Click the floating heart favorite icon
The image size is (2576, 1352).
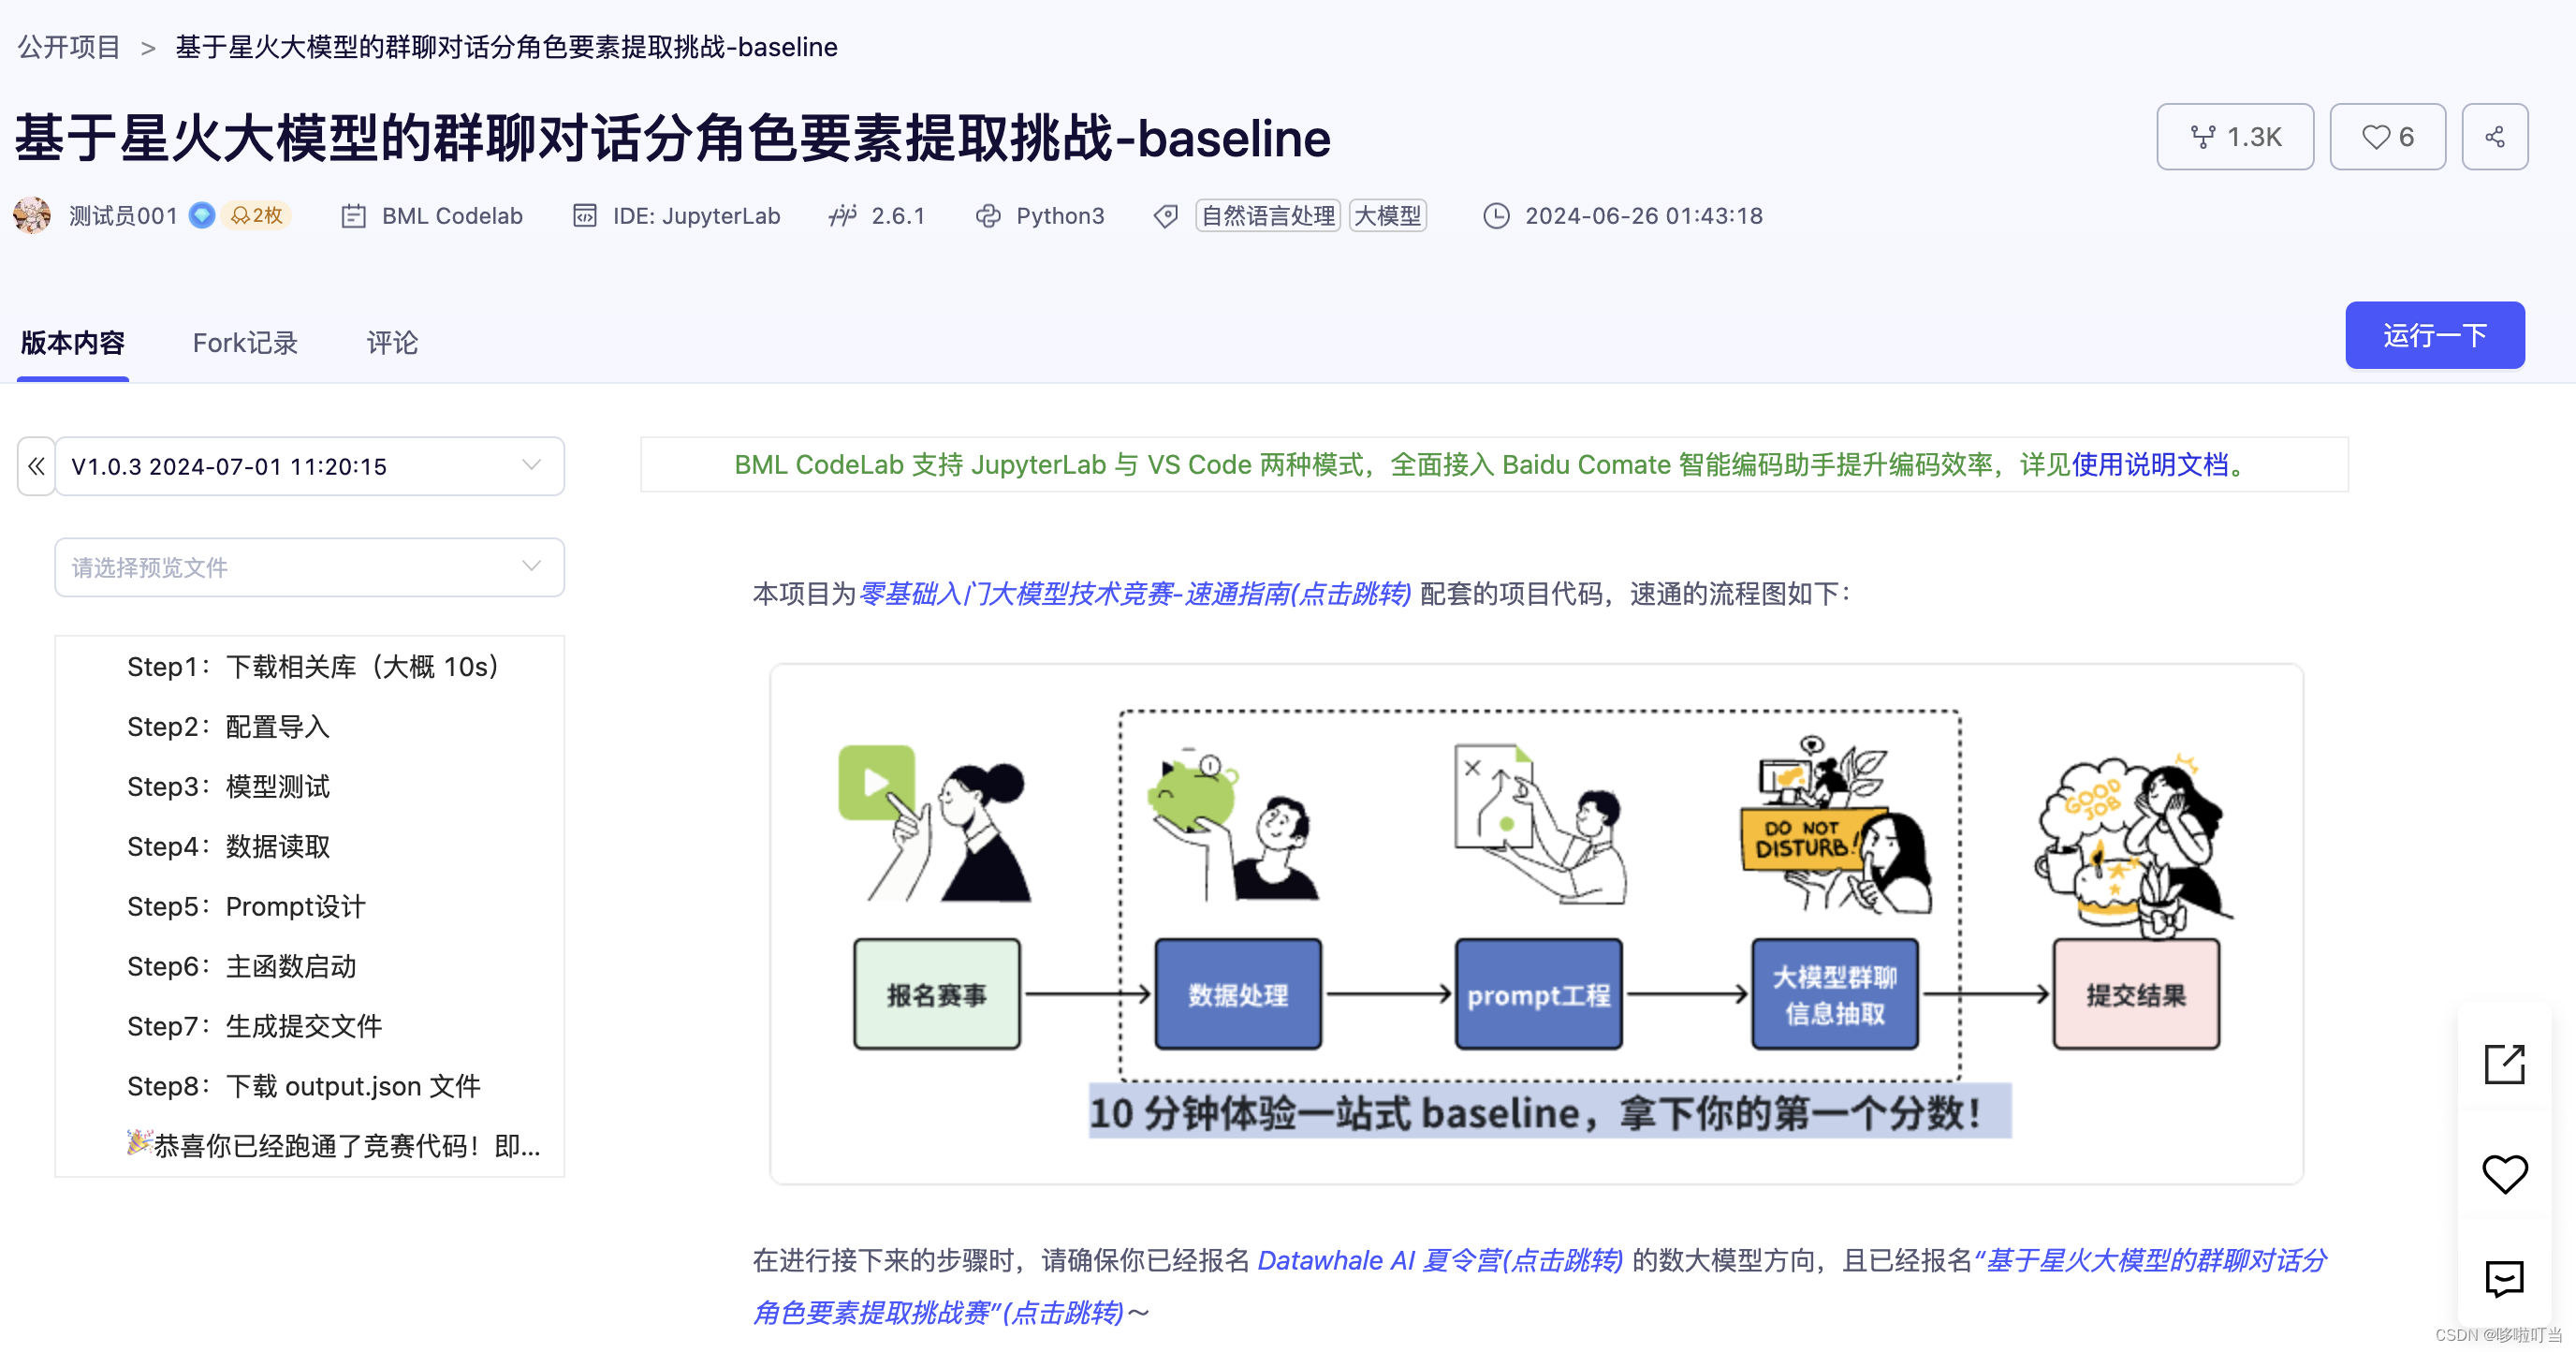tap(2503, 1173)
